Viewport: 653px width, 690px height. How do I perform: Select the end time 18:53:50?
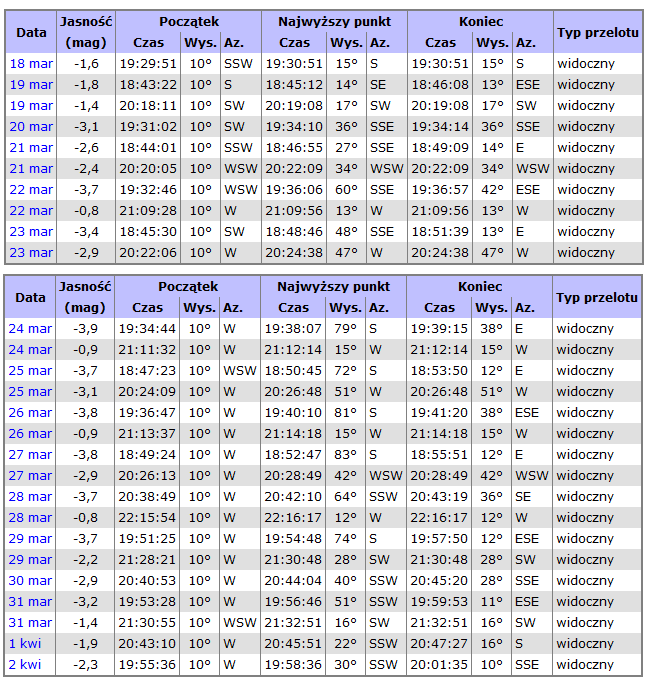[x=439, y=371]
